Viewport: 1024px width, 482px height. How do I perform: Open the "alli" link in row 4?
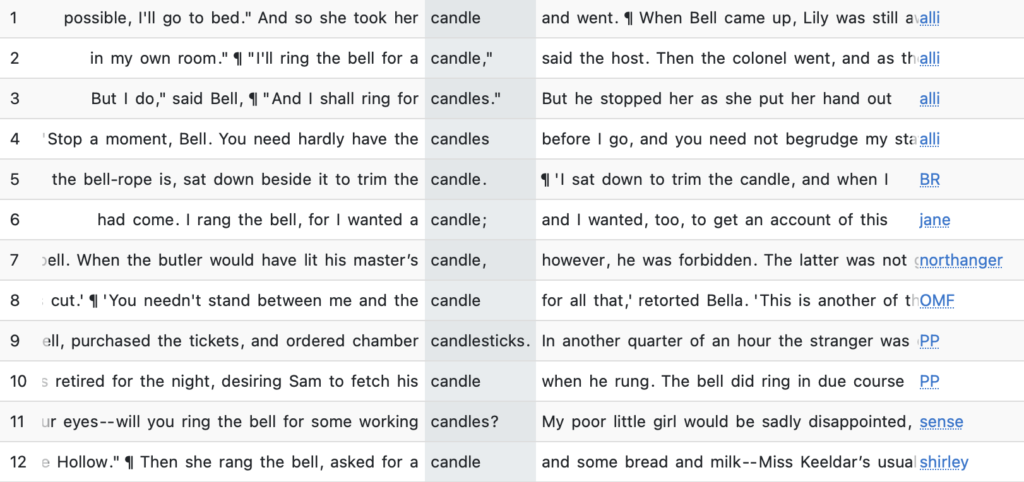click(929, 139)
